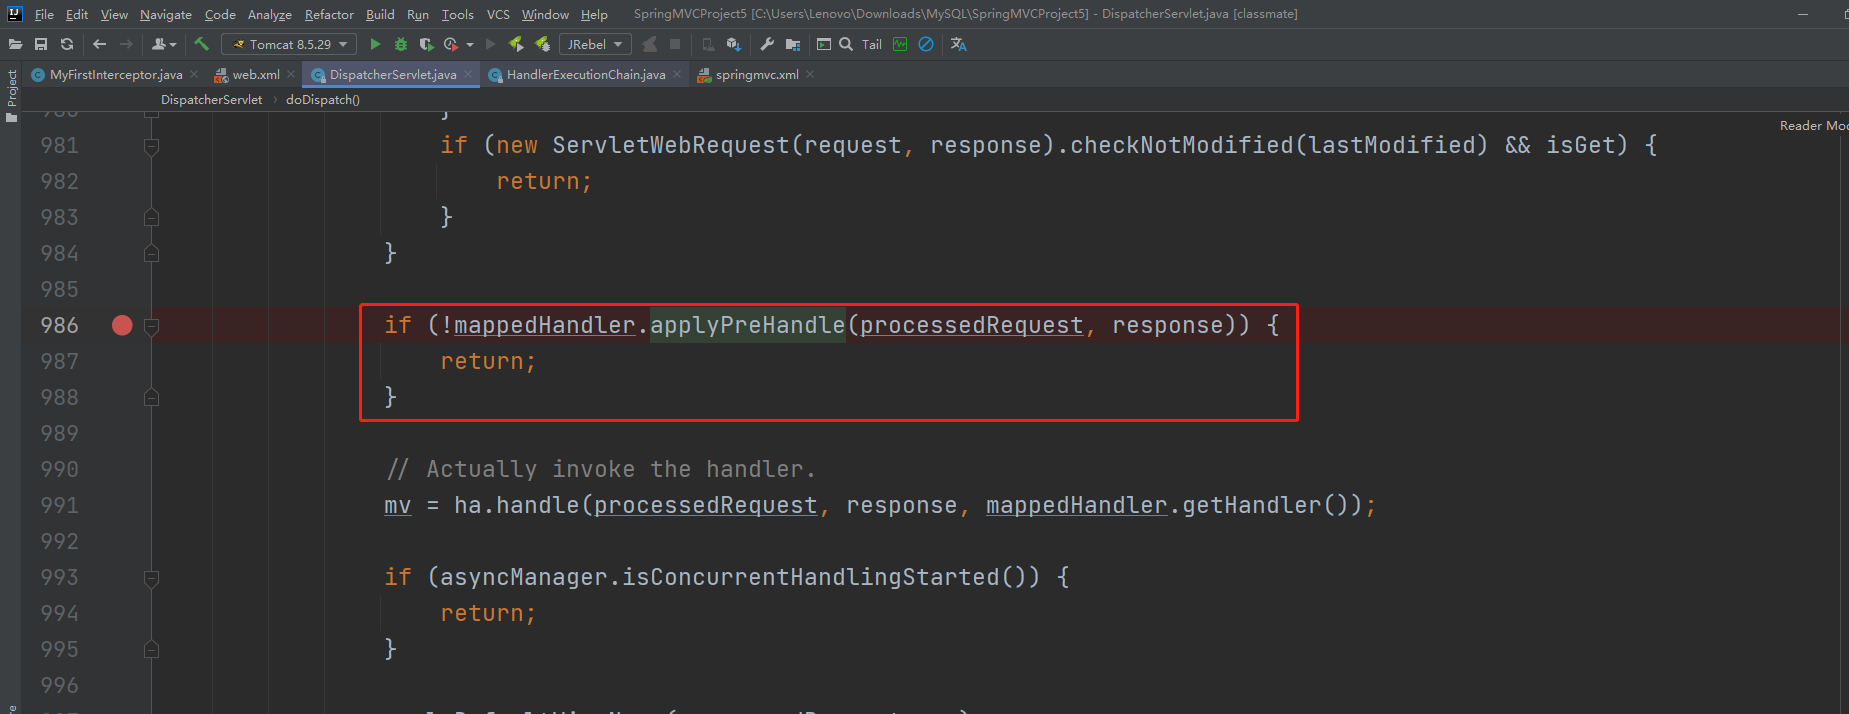Viewport: 1849px width, 714px height.
Task: Run with JRebel rocket icon
Action: [516, 44]
